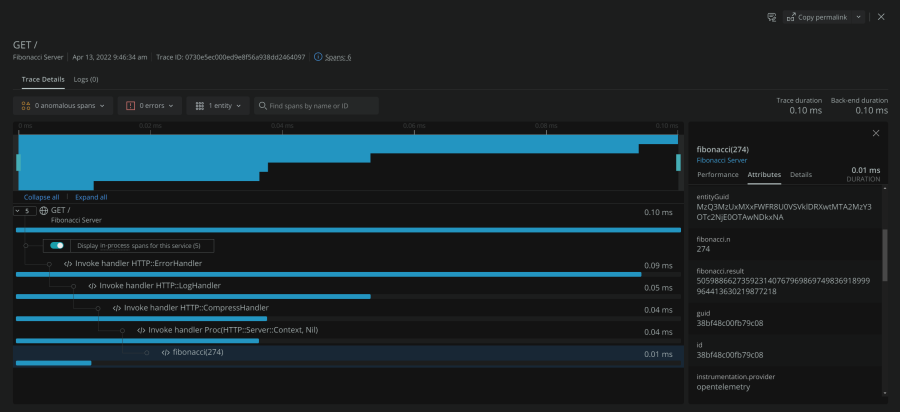Collapse the GET / span tree chevron
Image resolution: width=900 pixels, height=412 pixels.
point(18,211)
